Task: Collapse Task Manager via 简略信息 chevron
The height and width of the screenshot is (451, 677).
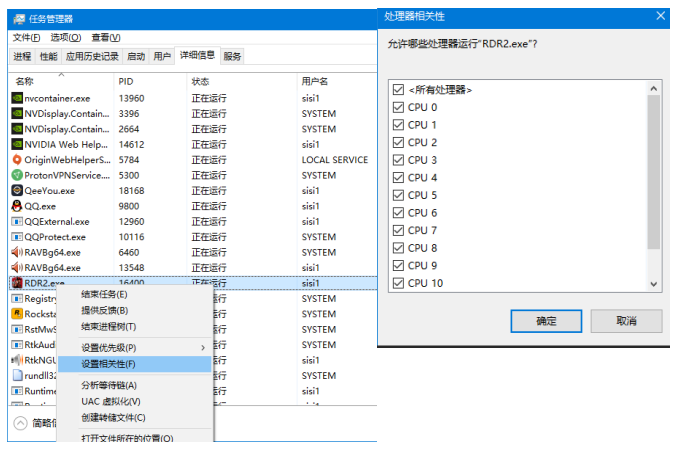Action: [x=19, y=423]
